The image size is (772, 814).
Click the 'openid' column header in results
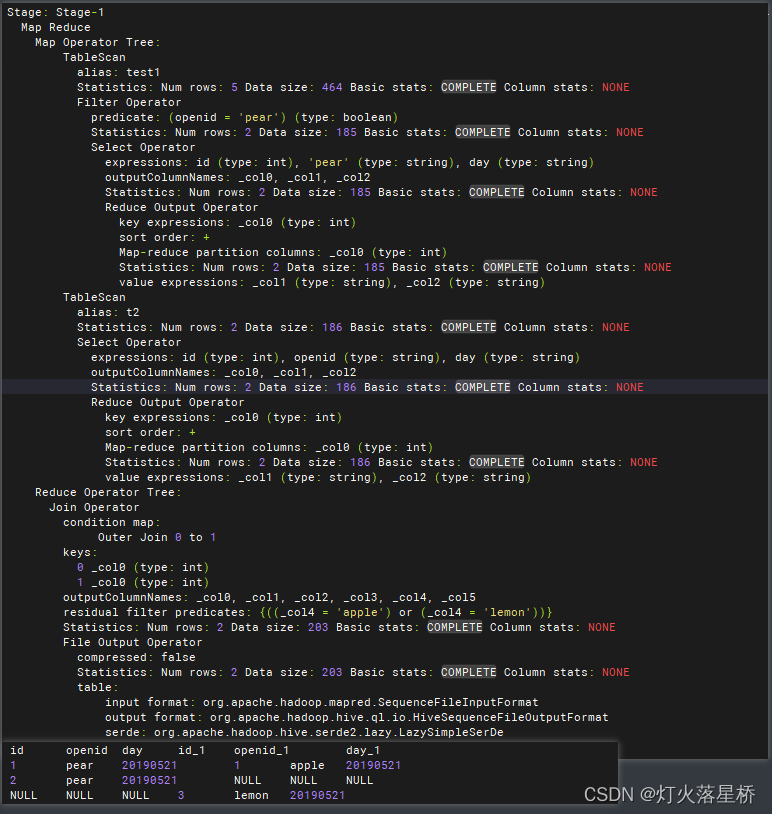click(87, 750)
